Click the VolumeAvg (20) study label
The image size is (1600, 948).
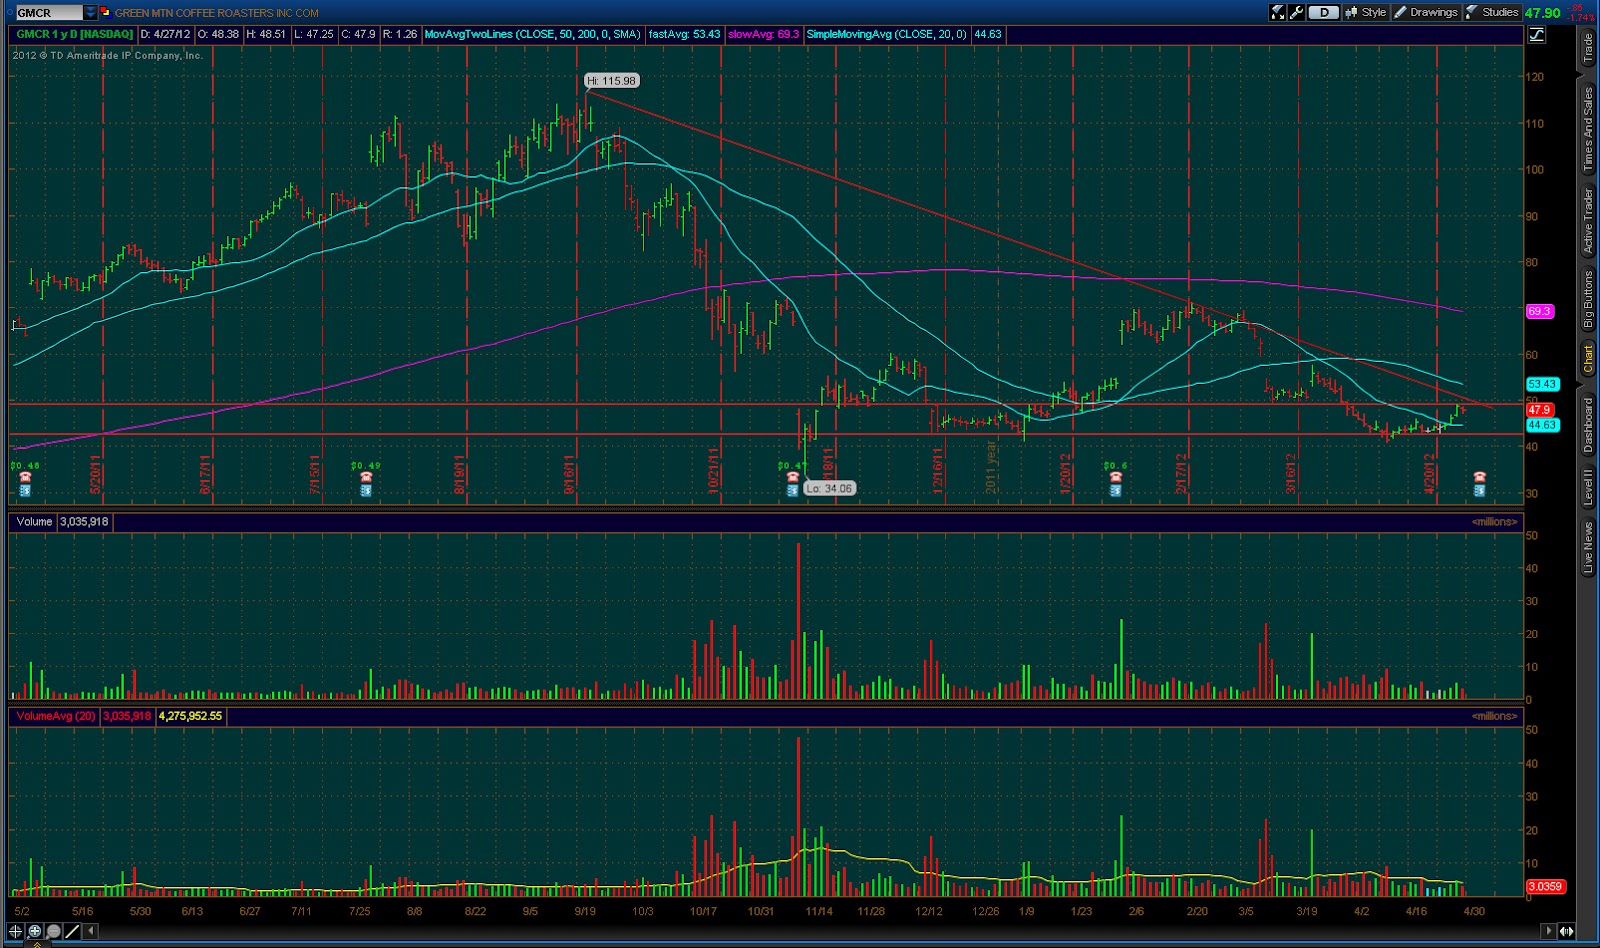tap(56, 716)
